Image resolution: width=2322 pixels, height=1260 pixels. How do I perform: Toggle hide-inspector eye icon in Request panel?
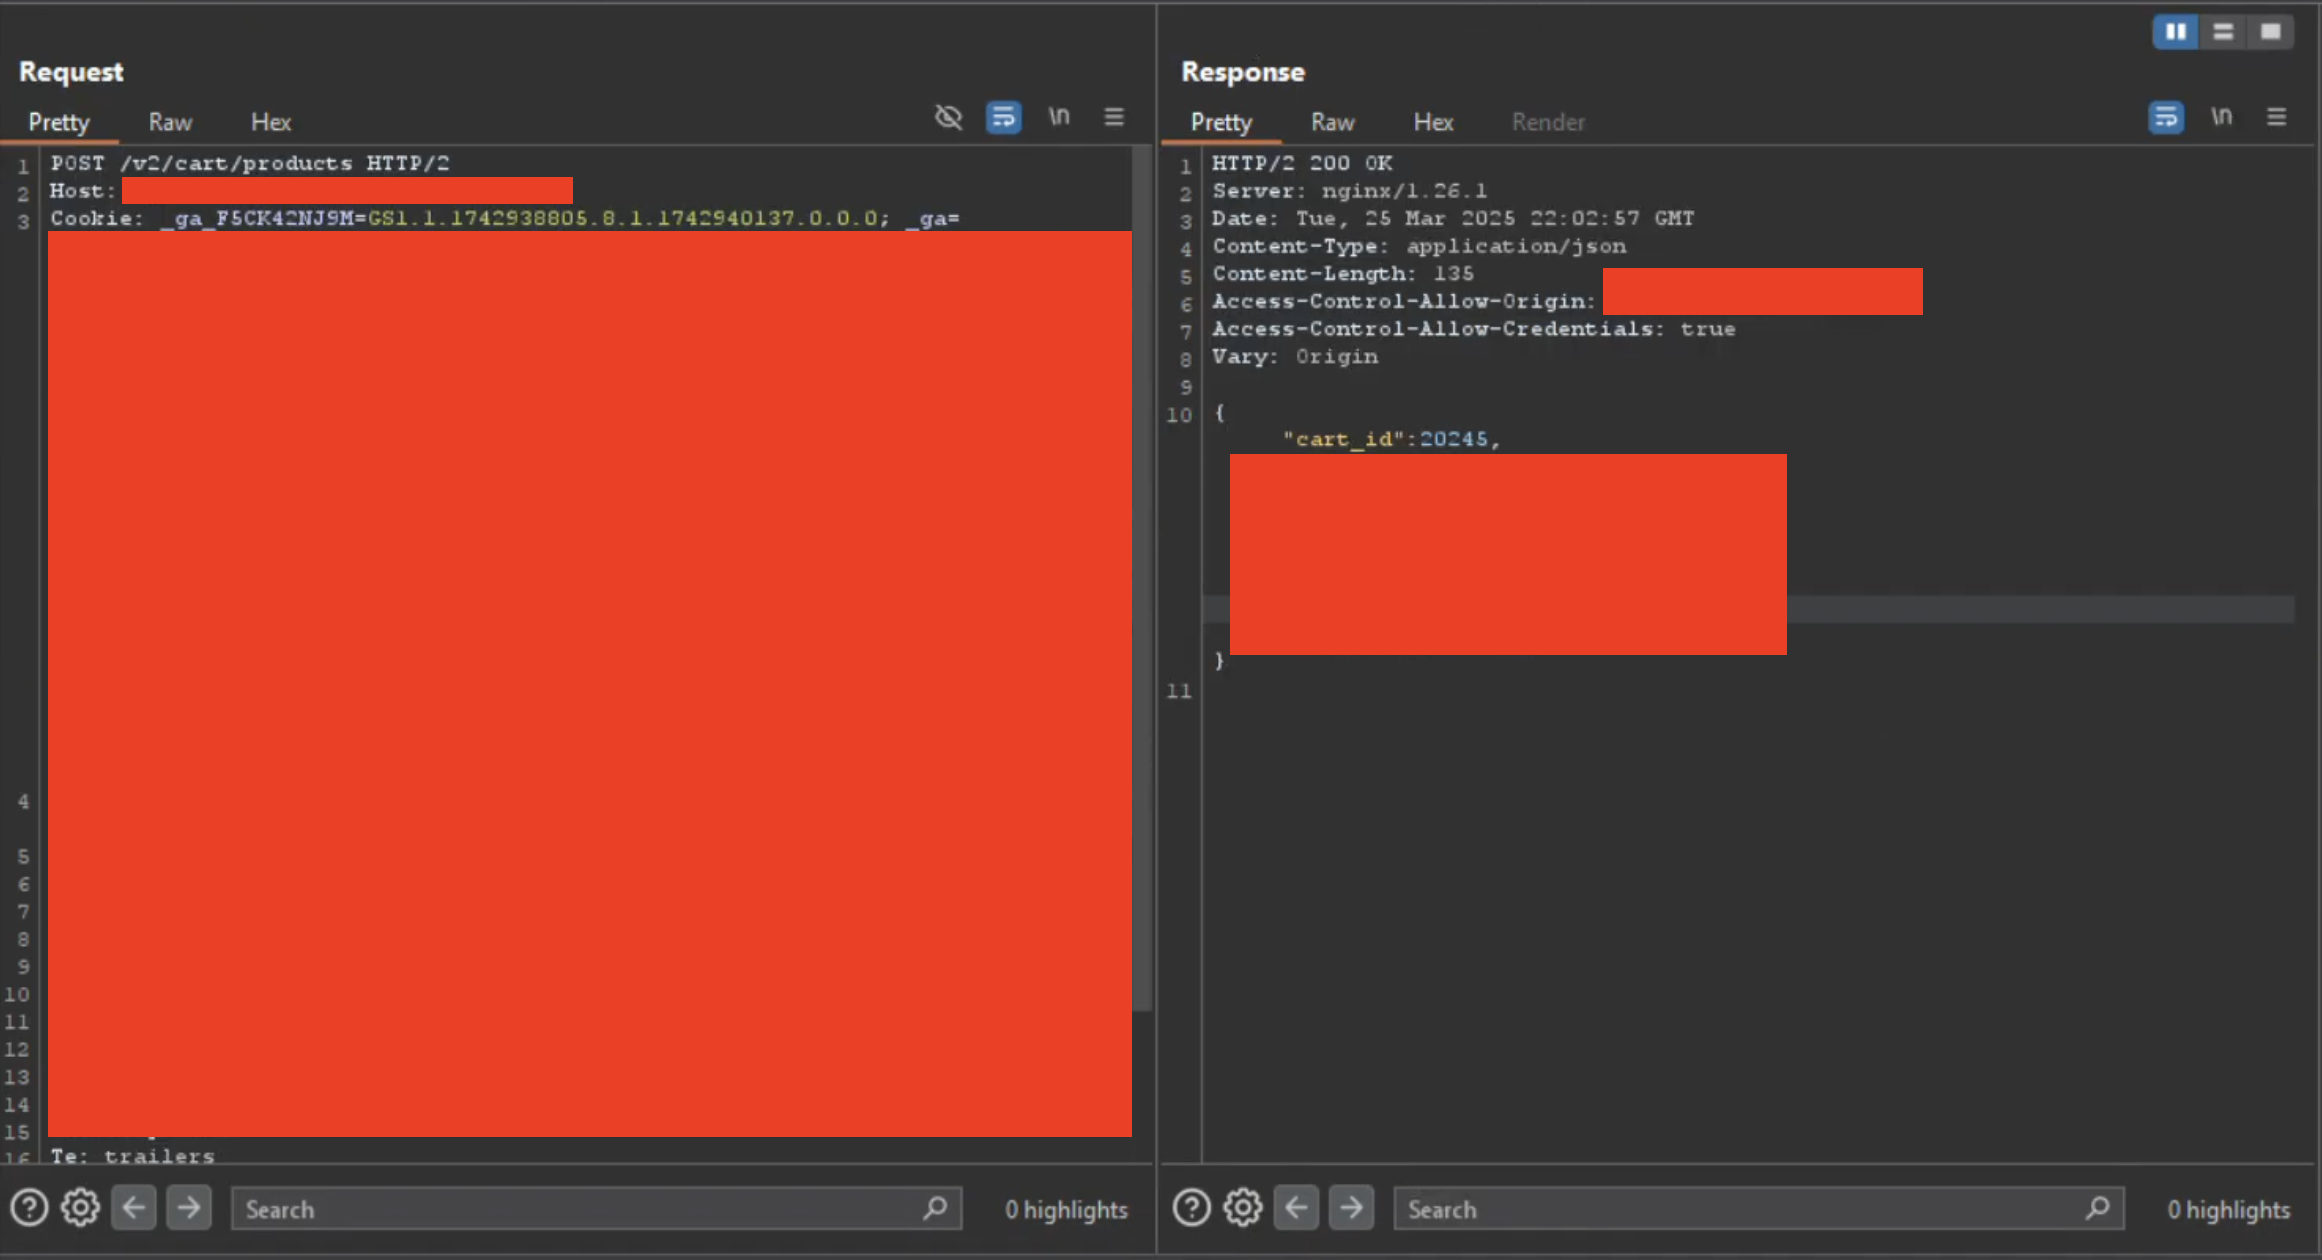[x=948, y=117]
